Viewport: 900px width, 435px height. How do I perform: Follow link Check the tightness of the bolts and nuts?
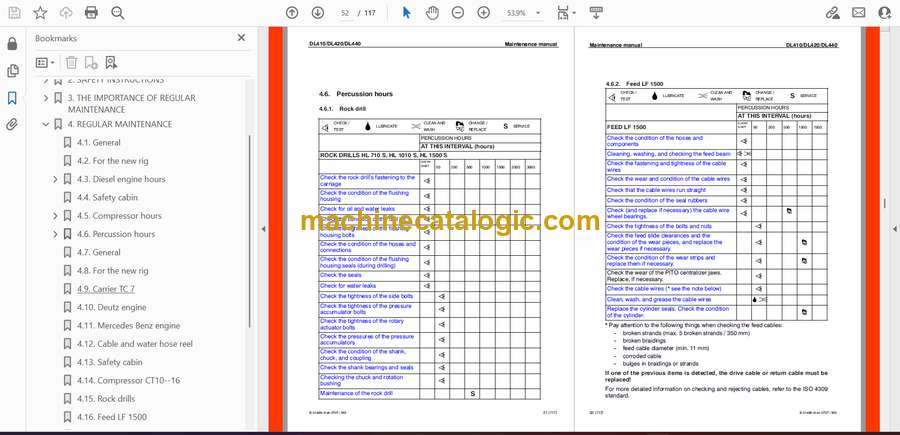[659, 227]
